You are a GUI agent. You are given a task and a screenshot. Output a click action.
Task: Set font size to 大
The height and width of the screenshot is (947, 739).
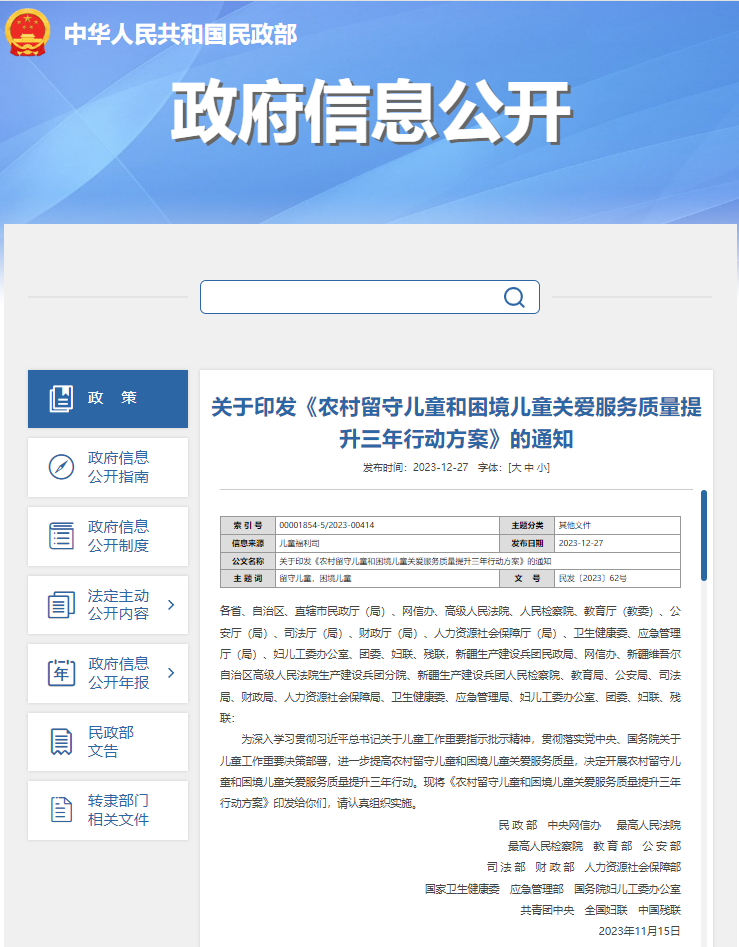(x=516, y=467)
